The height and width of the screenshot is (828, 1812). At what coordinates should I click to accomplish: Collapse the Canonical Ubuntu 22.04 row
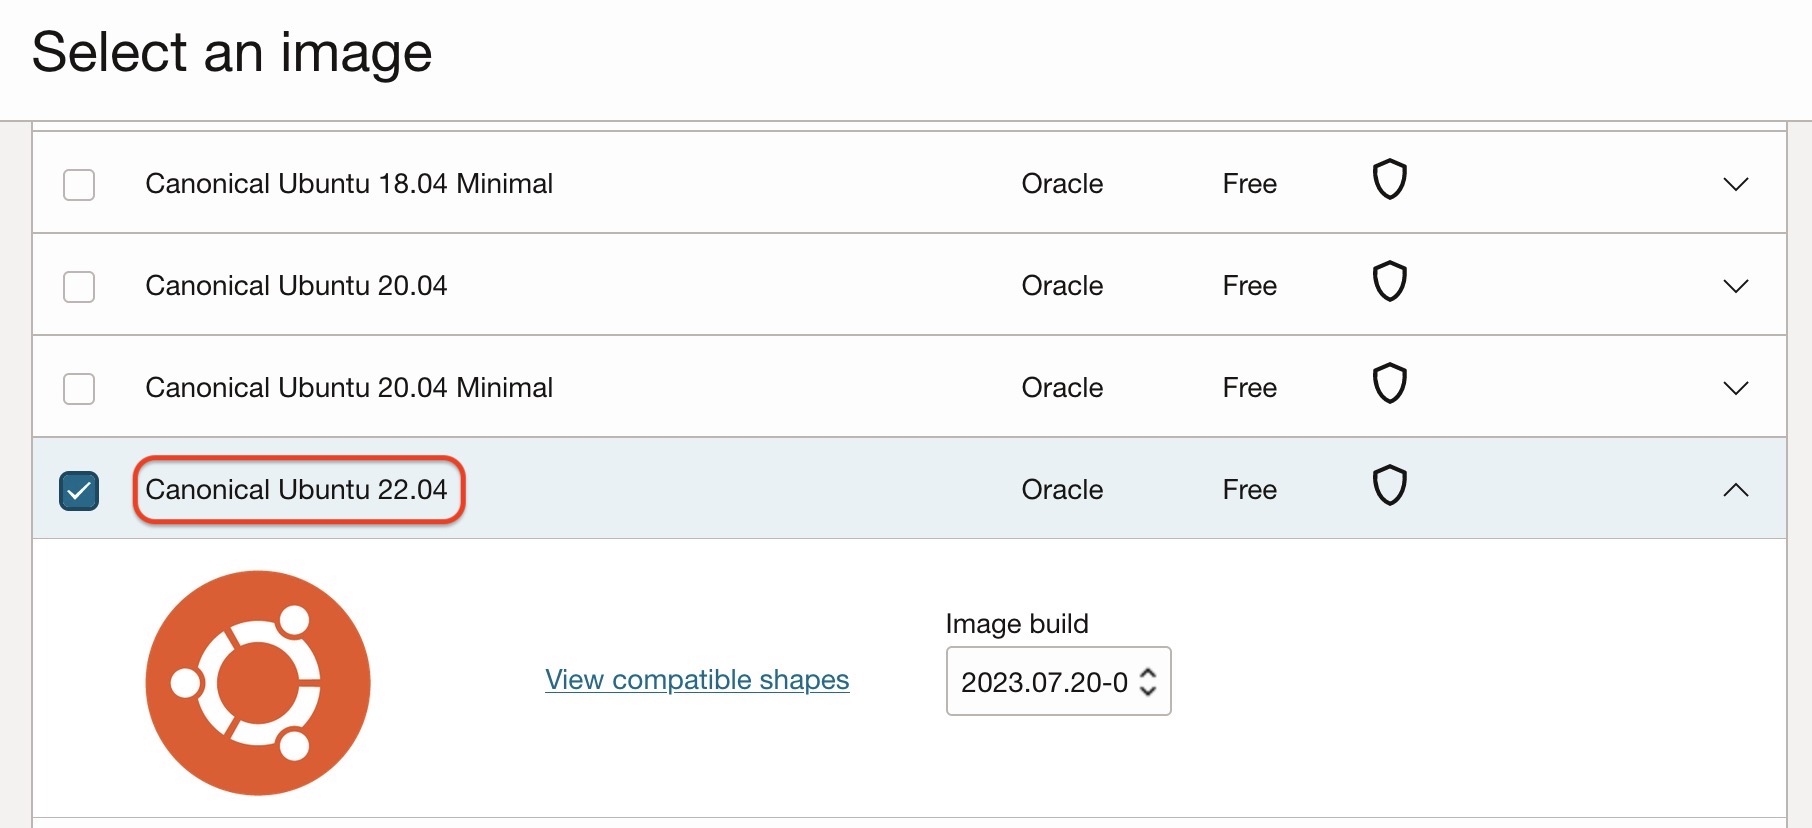1736,490
